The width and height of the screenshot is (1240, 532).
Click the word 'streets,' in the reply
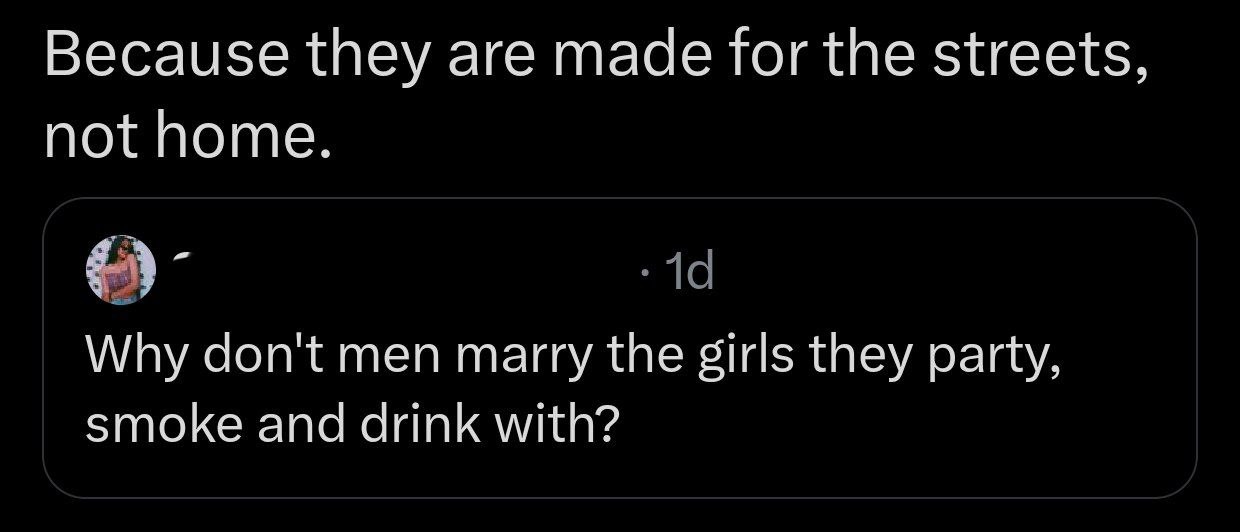tap(1040, 59)
